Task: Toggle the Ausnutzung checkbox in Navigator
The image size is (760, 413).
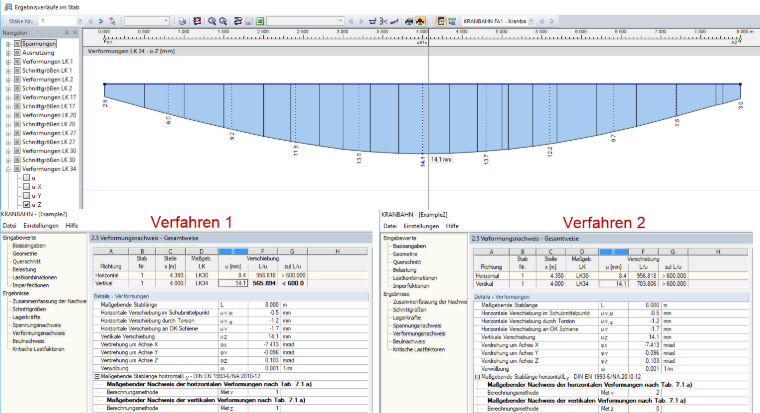Action: click(x=17, y=52)
